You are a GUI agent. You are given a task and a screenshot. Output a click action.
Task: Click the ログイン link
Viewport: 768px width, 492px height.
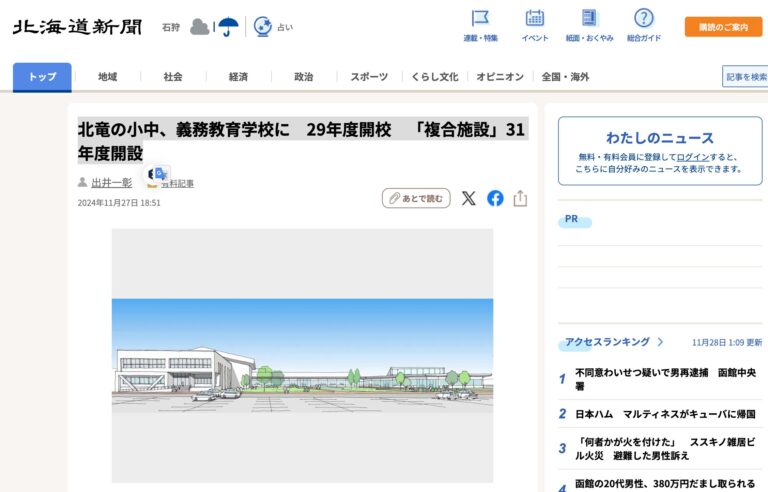692,157
